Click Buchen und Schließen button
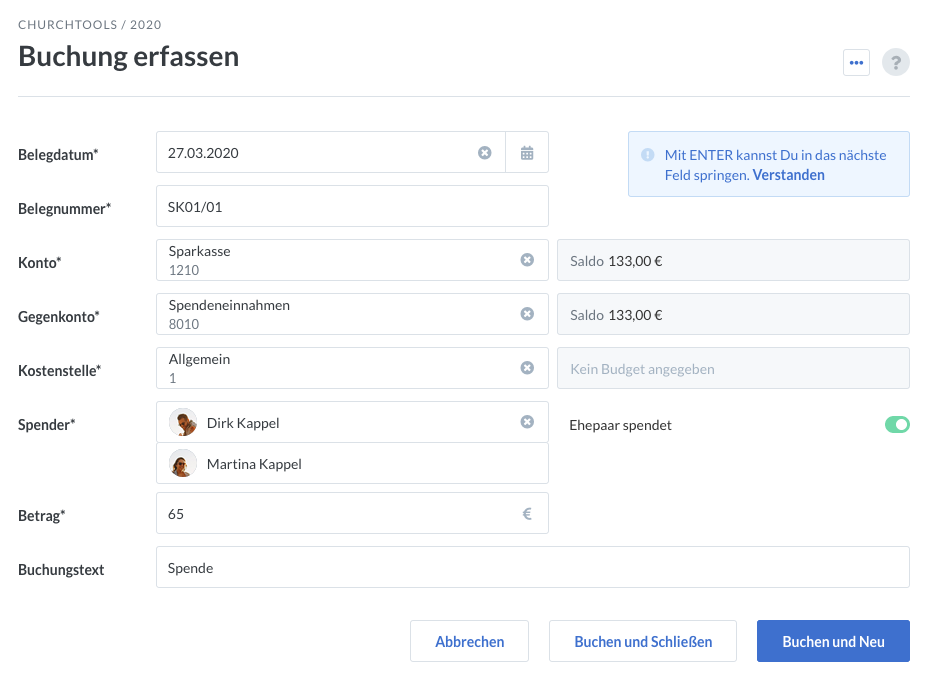The height and width of the screenshot is (675, 928). (x=643, y=641)
